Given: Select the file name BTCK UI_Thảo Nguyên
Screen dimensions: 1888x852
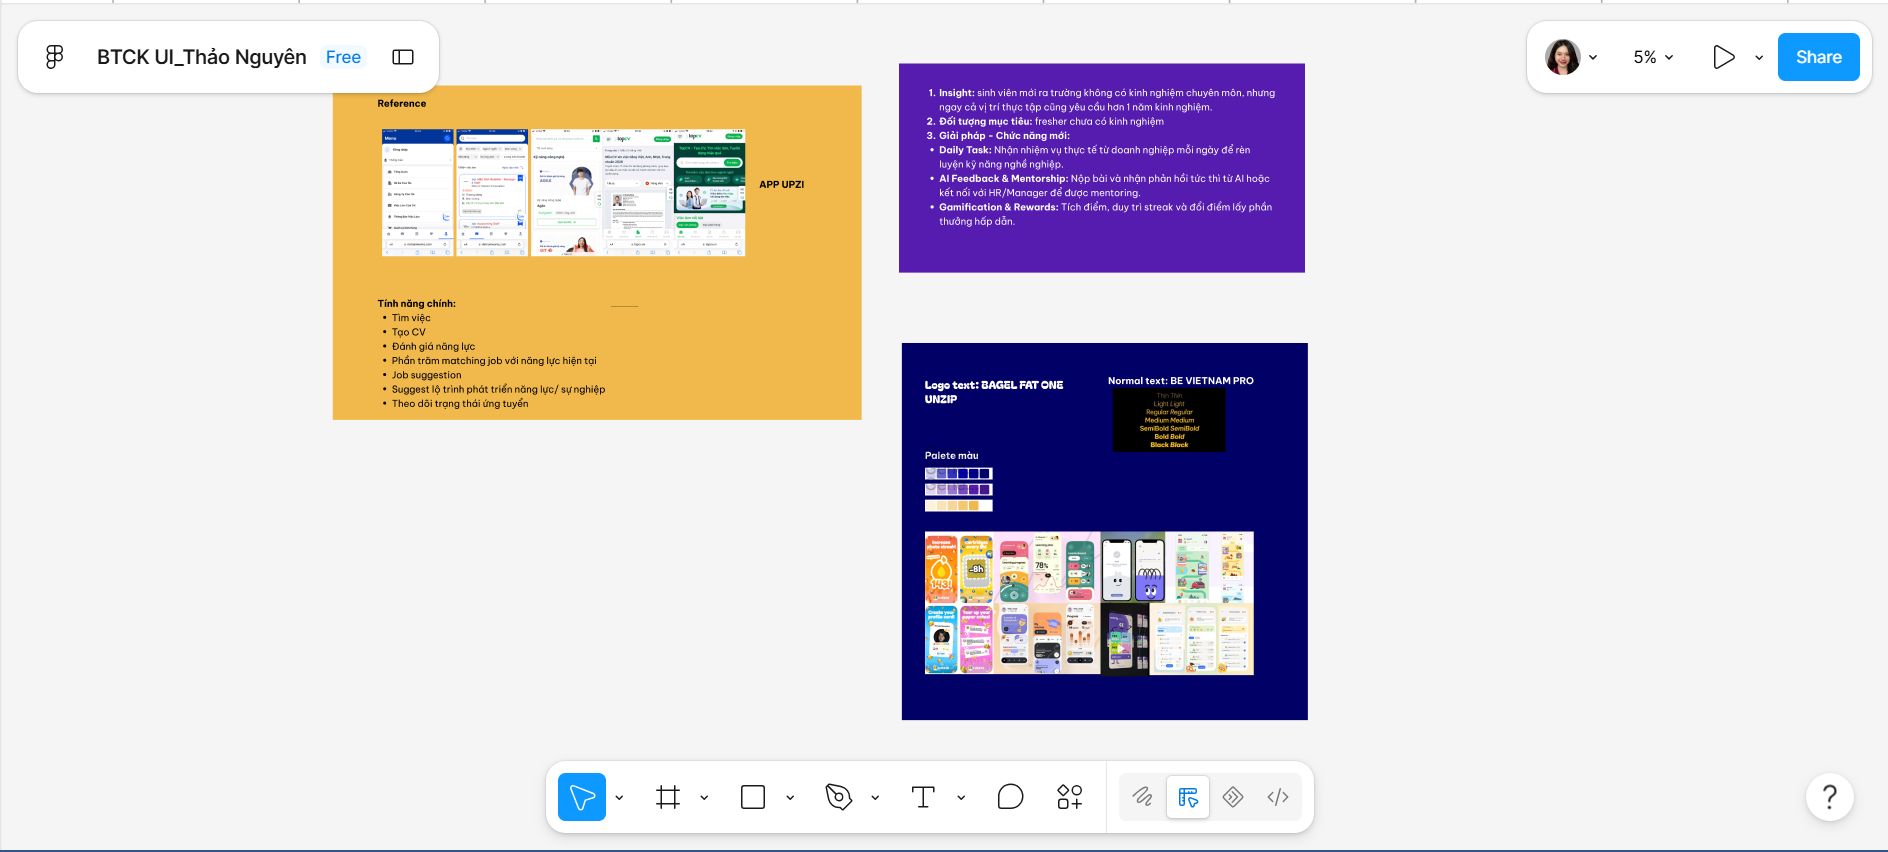Looking at the screenshot, I should click(x=201, y=57).
